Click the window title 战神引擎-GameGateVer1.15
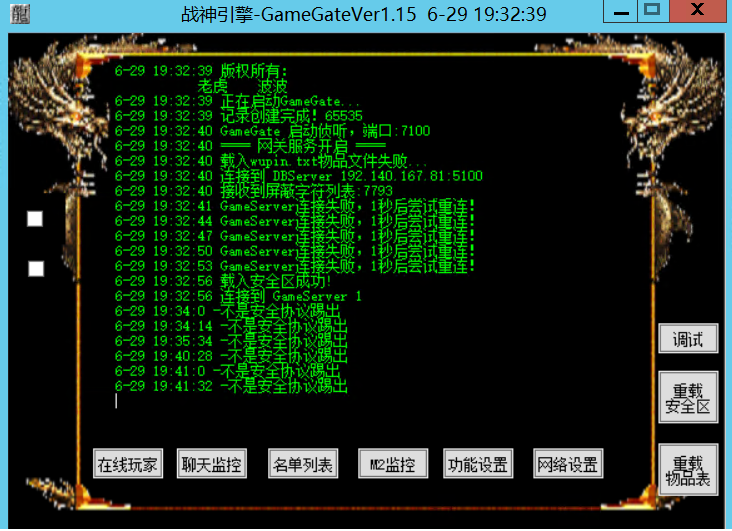This screenshot has height=531, width=732. 299,14
